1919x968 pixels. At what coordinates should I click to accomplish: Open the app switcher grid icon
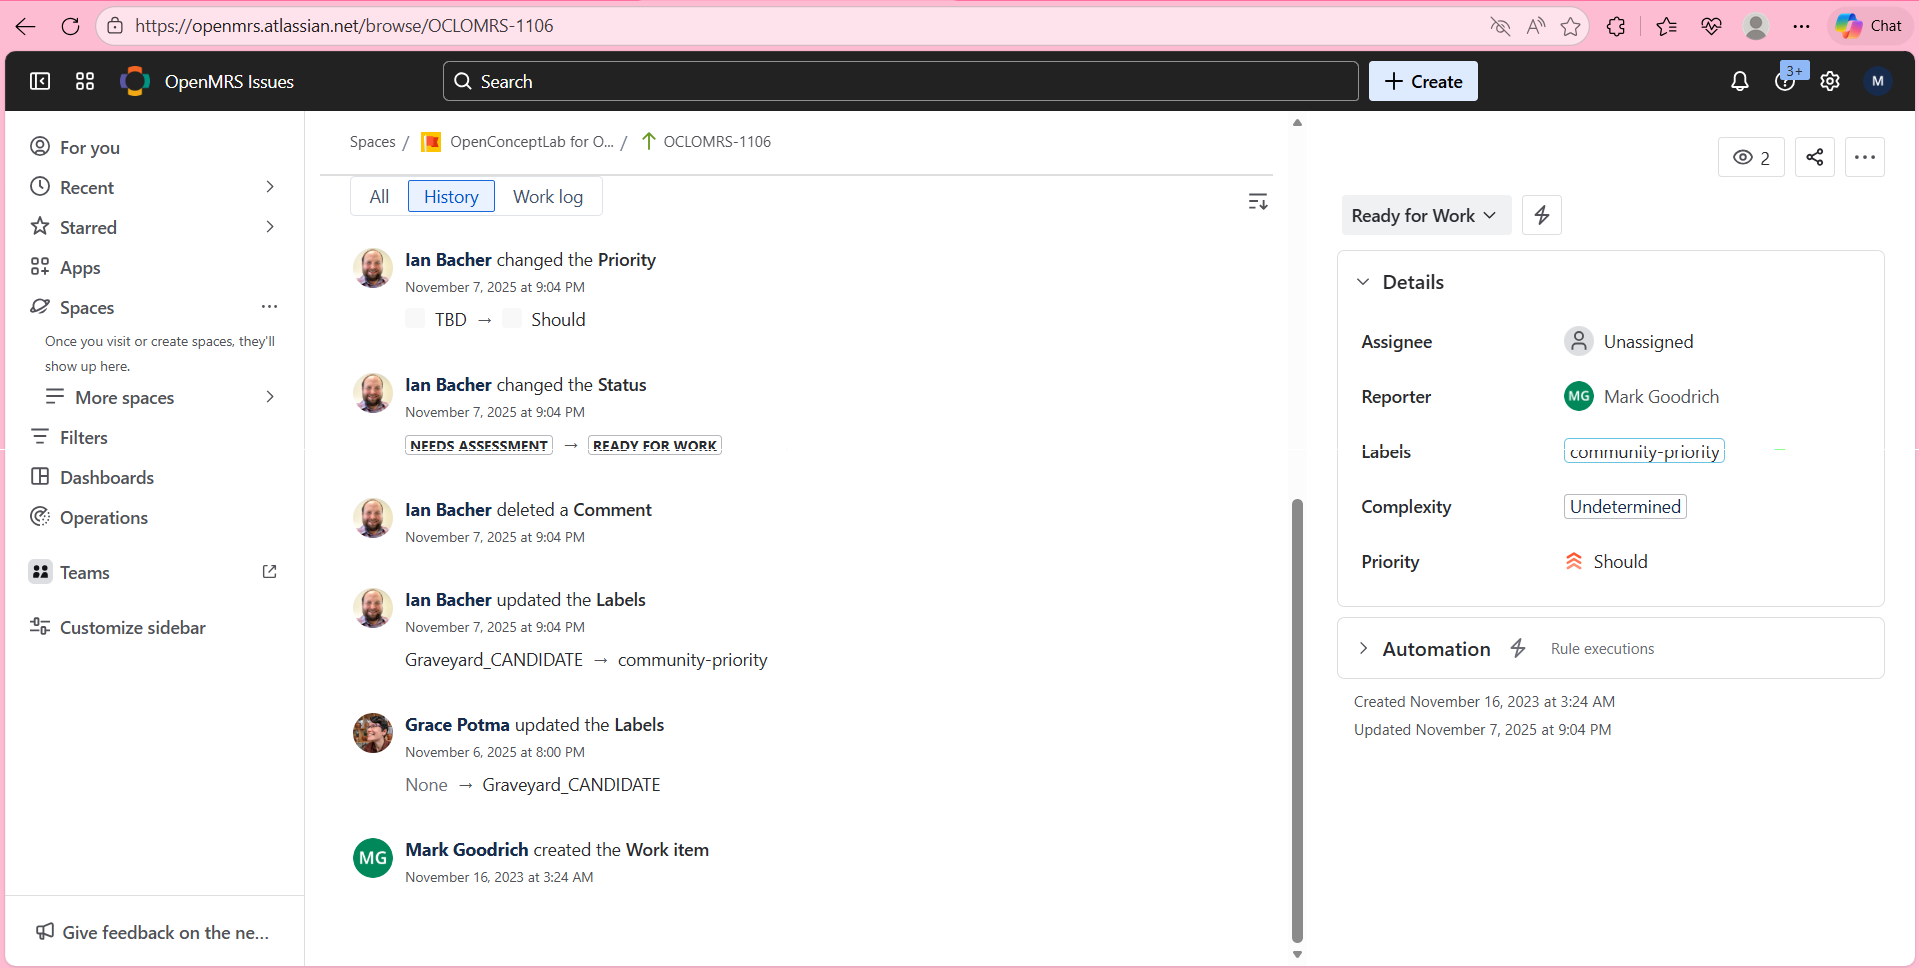(85, 81)
